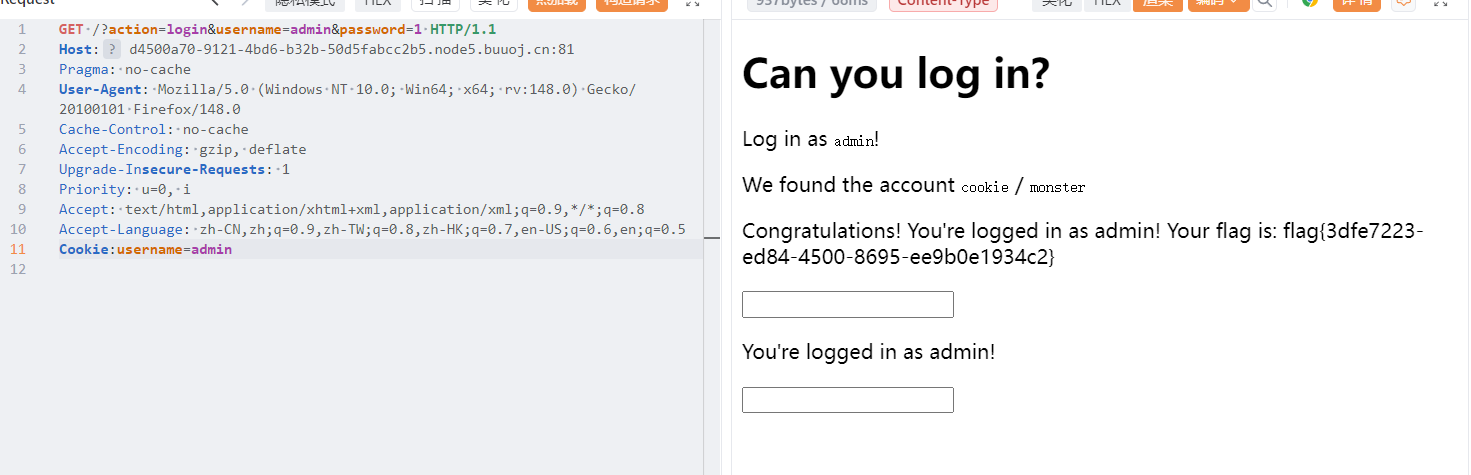This screenshot has height=475, width=1471.
Task: Click the search magnifier icon in response toolbar
Action: [1265, 3]
